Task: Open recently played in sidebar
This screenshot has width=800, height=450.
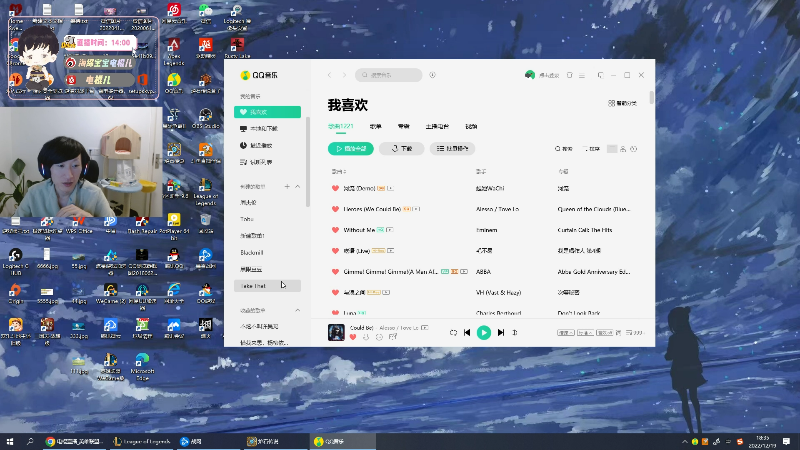Action: (267, 146)
